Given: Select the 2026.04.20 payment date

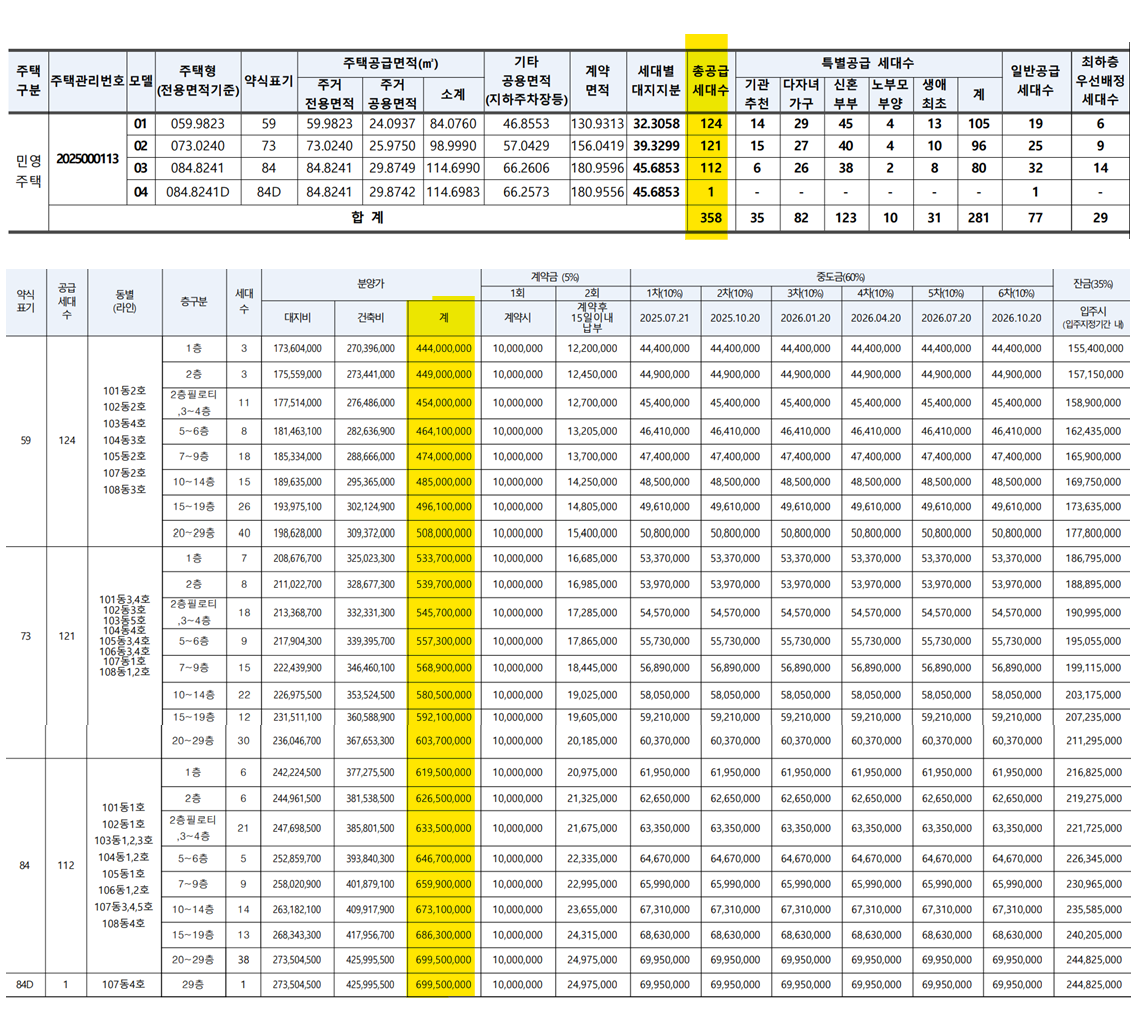Looking at the screenshot, I should coord(876,318).
